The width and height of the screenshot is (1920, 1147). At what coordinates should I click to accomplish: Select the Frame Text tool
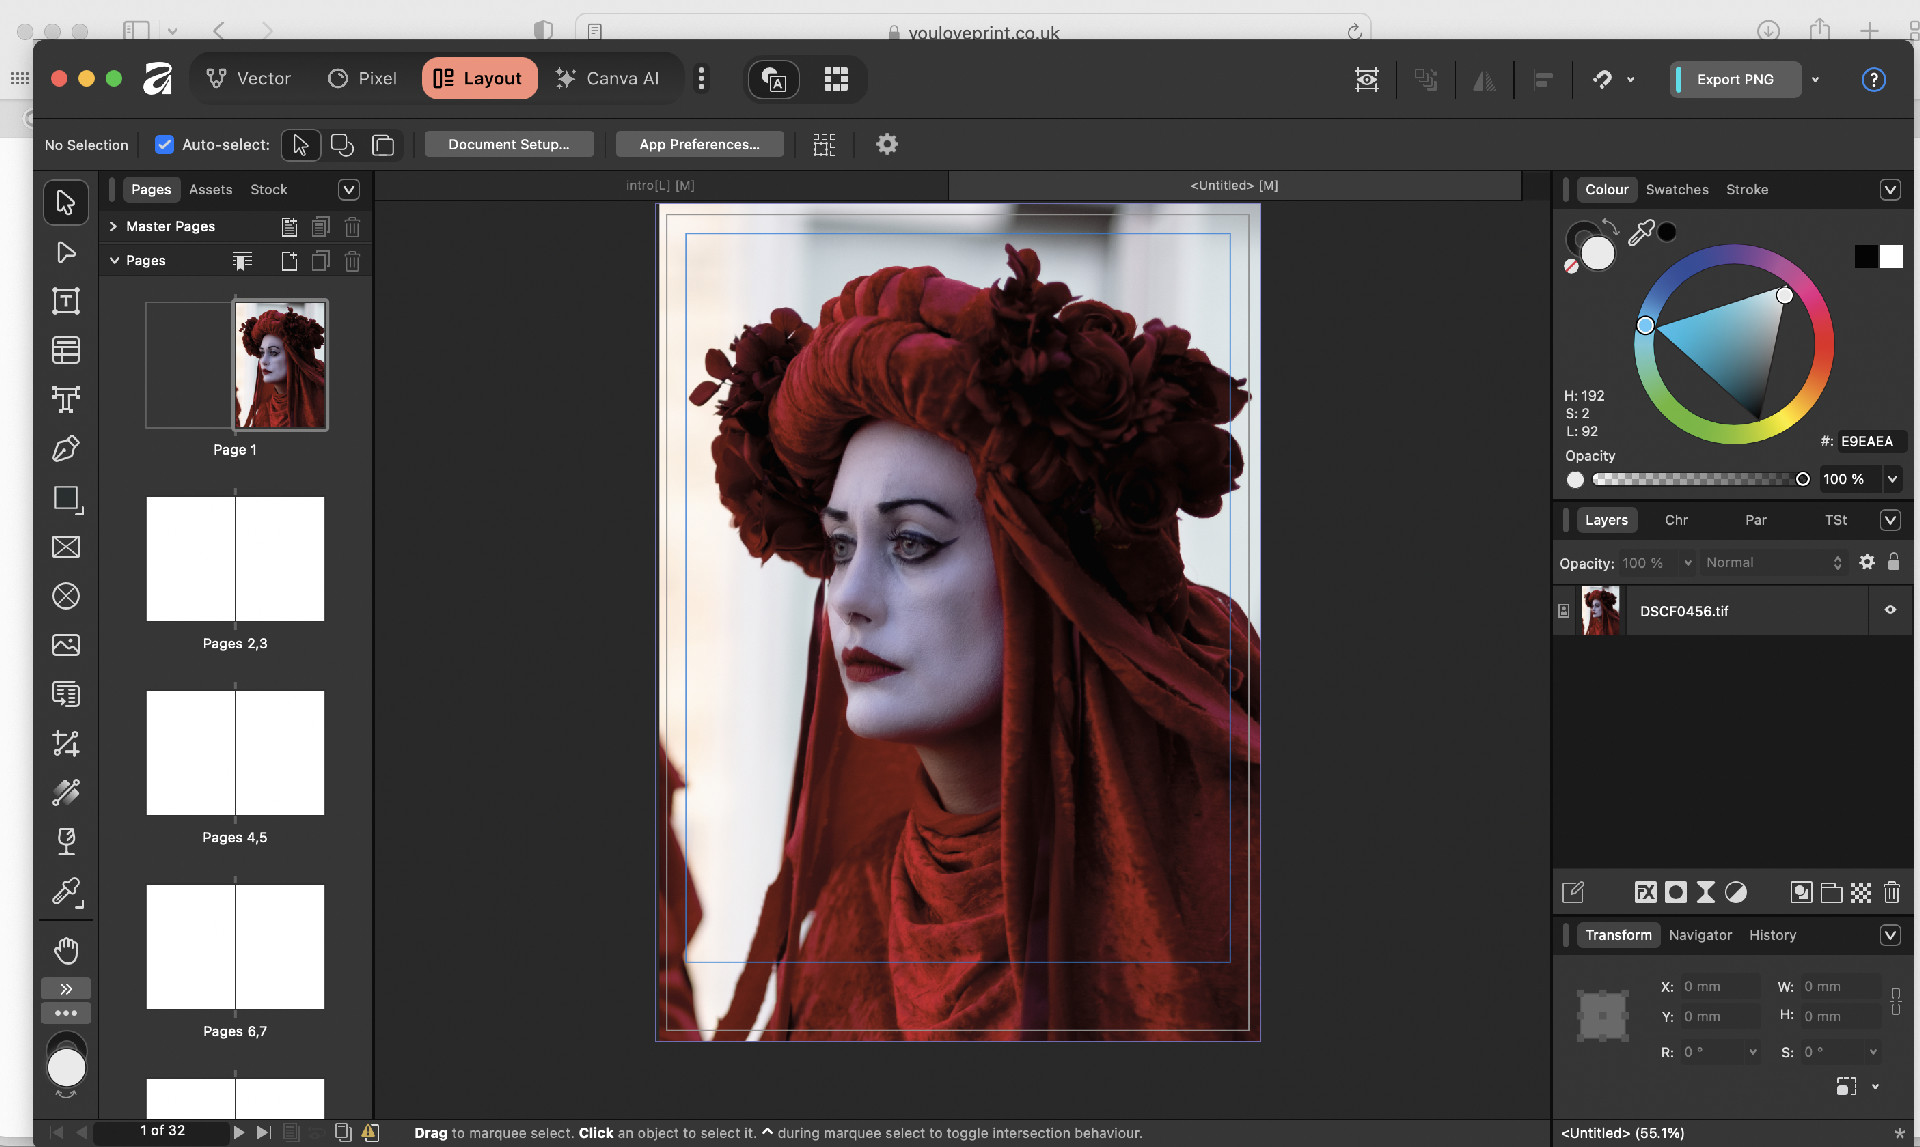[x=66, y=301]
